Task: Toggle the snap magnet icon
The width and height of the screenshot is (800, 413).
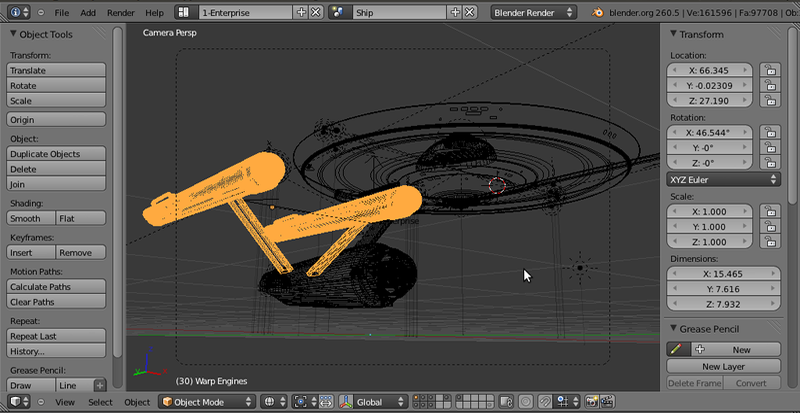Action: 546,402
